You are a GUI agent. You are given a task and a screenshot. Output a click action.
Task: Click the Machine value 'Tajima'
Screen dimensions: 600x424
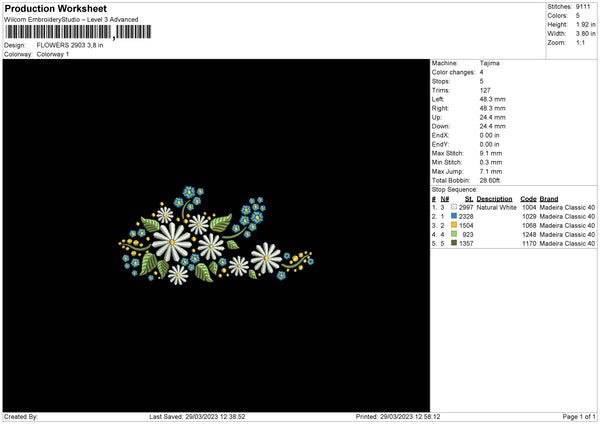489,63
